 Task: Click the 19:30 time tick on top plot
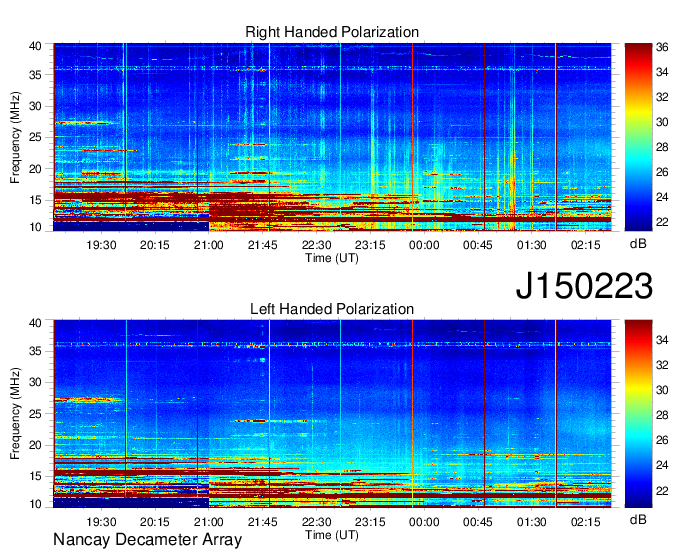[101, 245]
